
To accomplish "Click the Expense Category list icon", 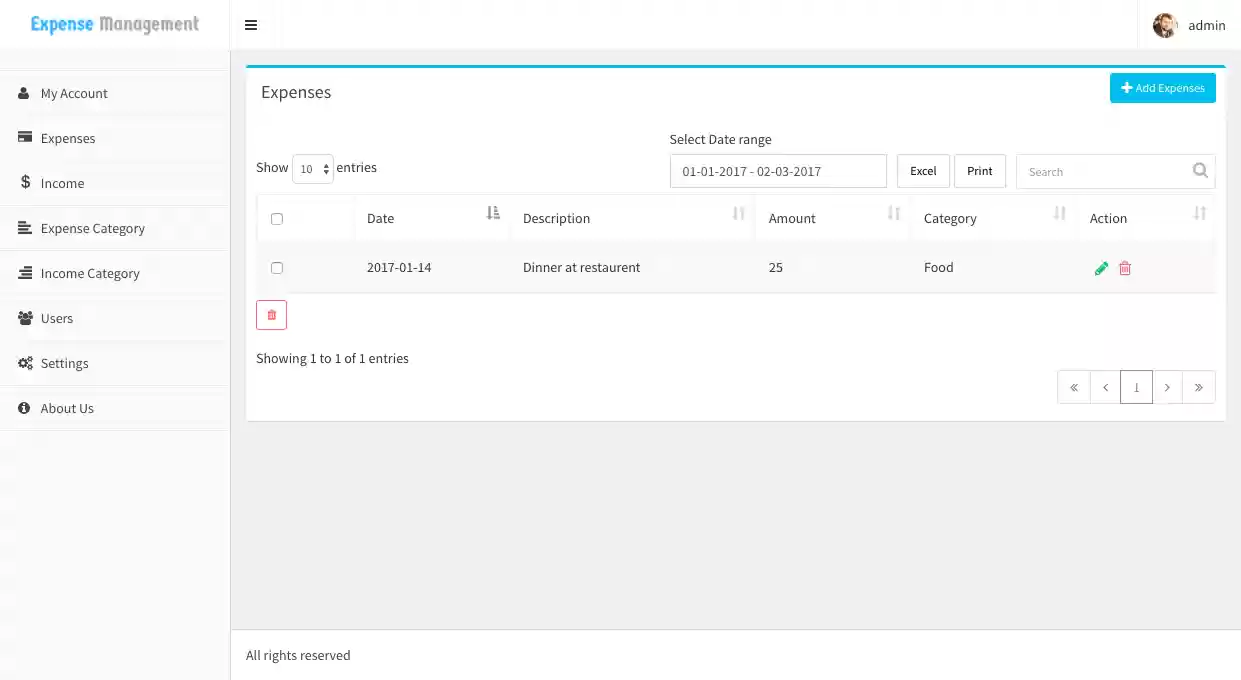I will (x=24, y=228).
